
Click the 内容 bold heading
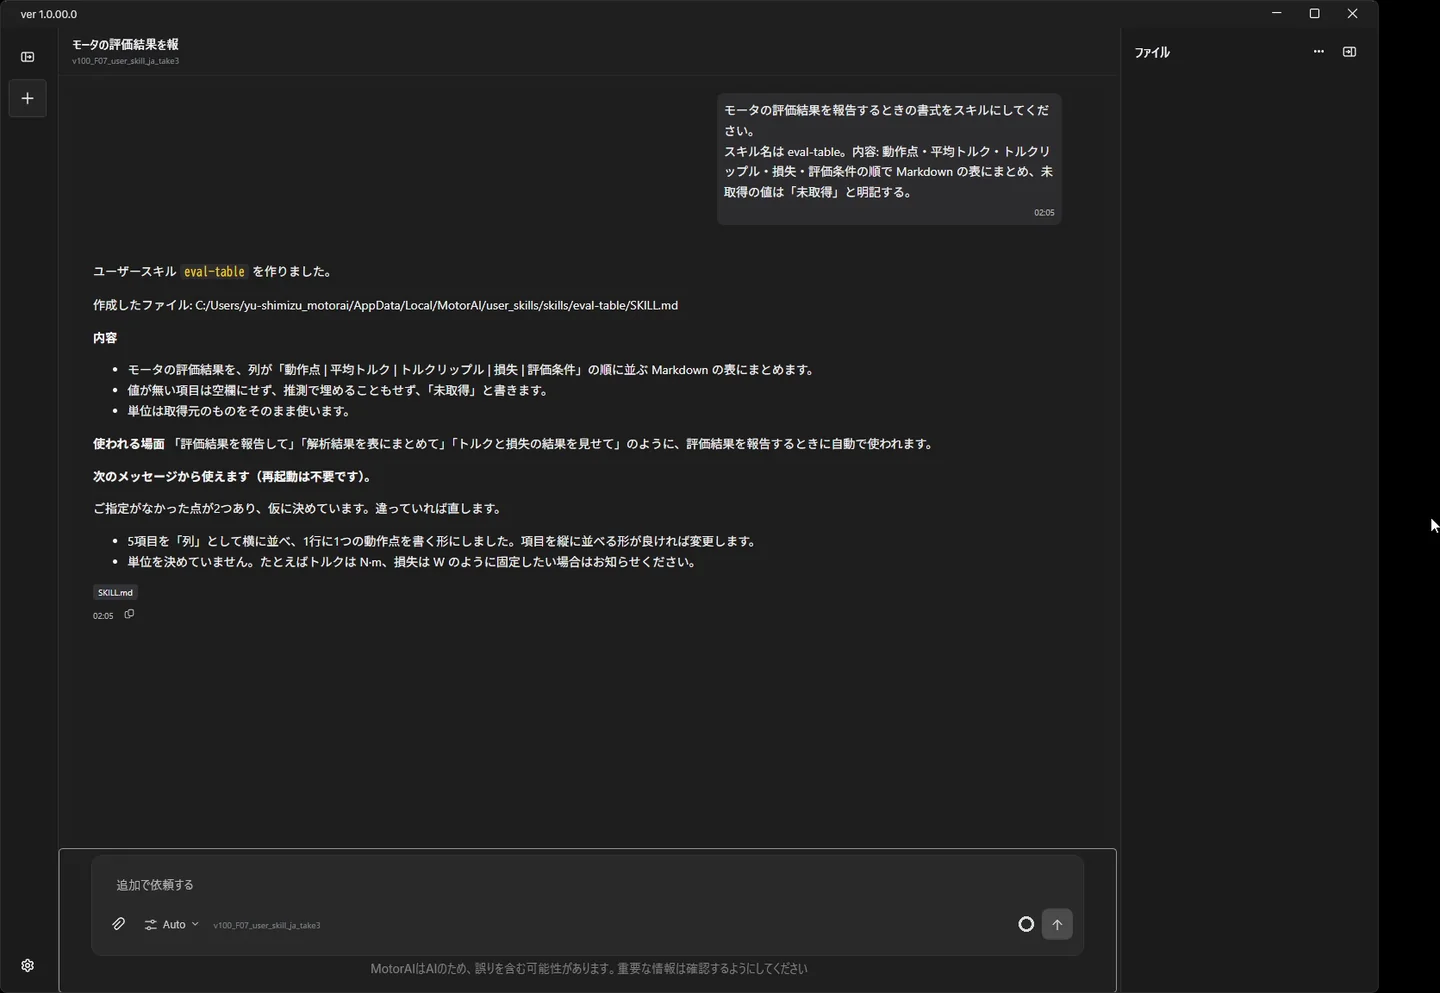[x=105, y=338]
